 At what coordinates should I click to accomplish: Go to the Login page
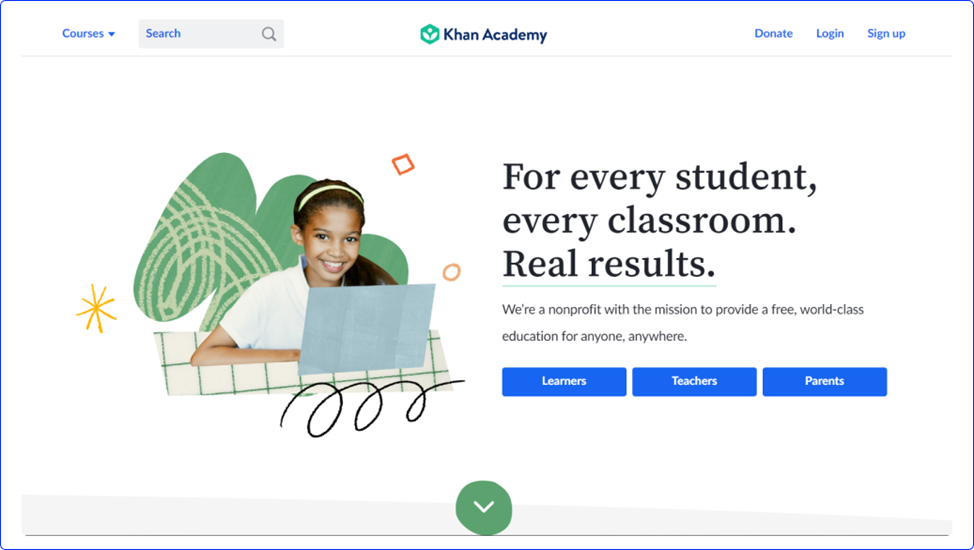(830, 34)
